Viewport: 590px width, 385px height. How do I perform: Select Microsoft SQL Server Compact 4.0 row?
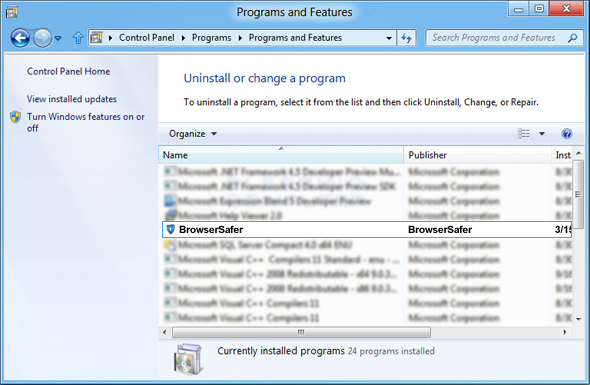tap(367, 245)
